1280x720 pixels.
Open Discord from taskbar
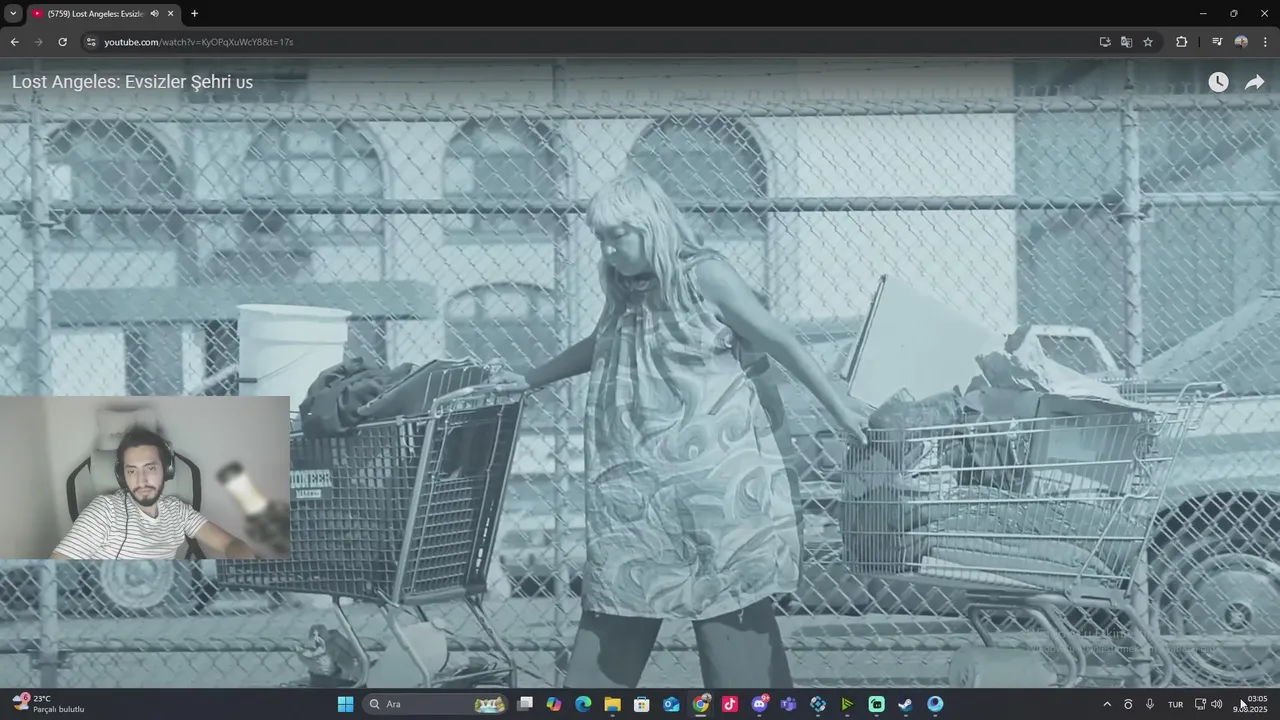[x=759, y=704]
